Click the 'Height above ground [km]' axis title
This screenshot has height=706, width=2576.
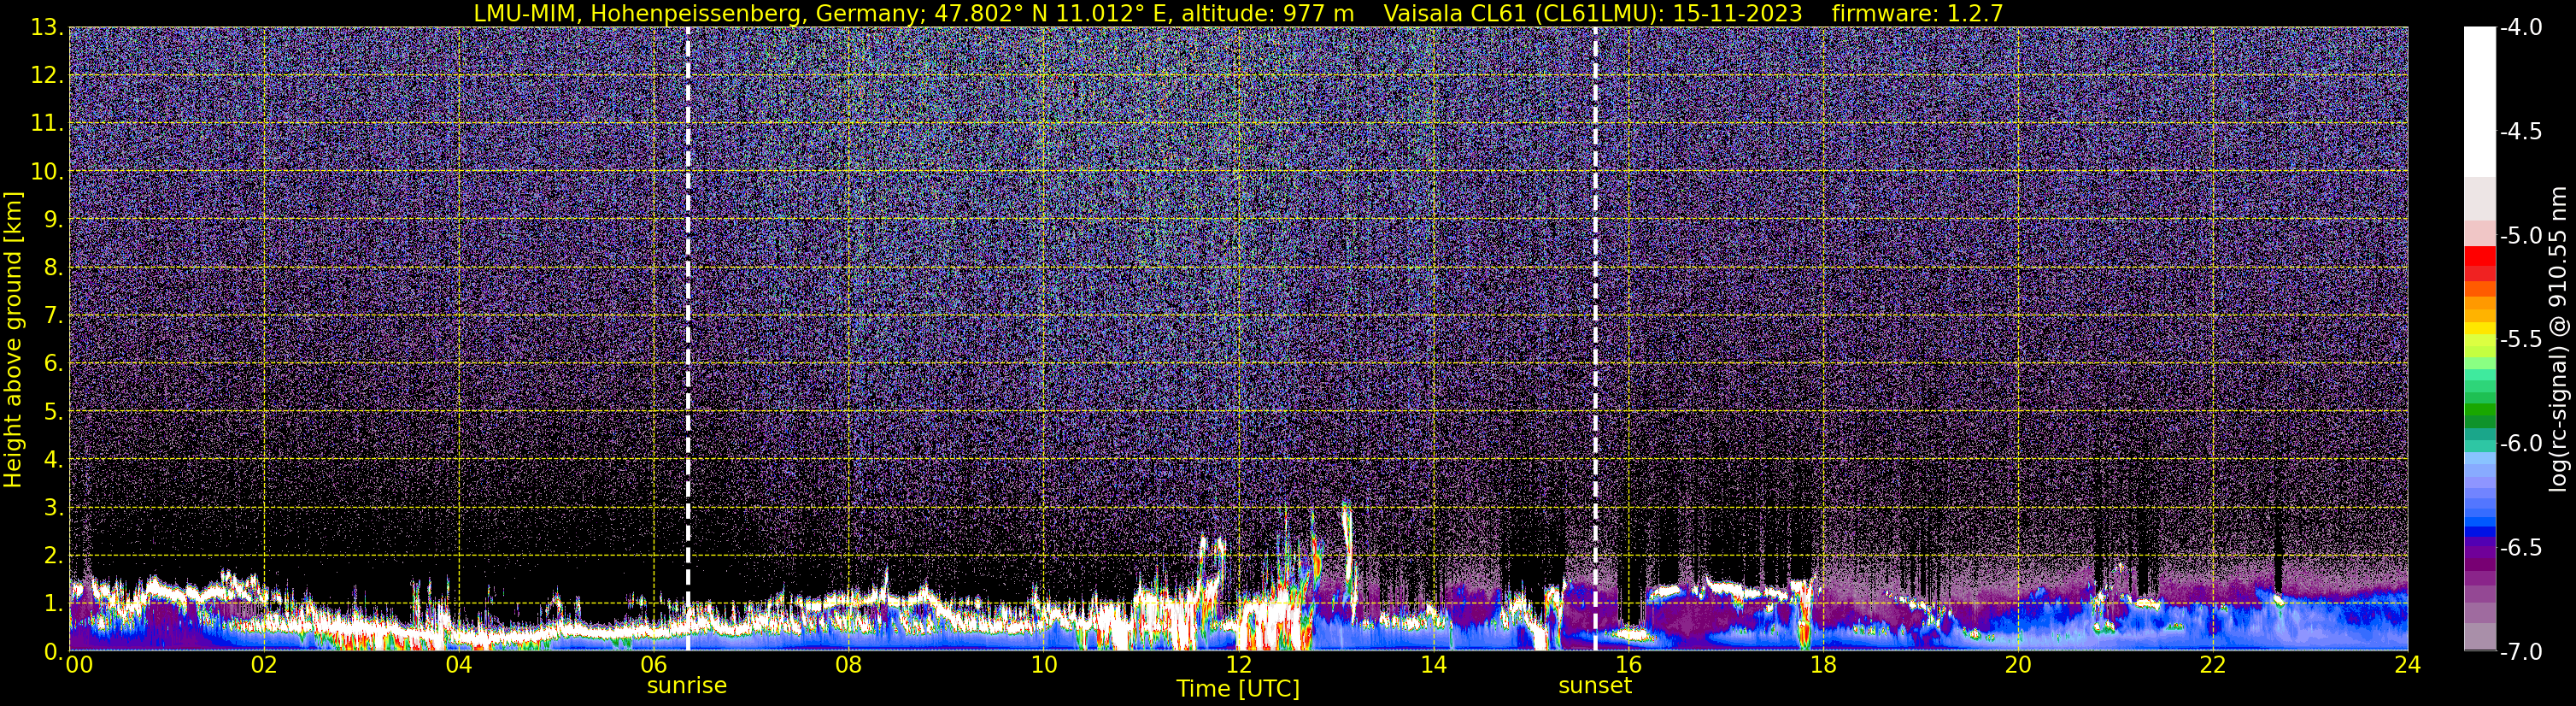(13, 340)
